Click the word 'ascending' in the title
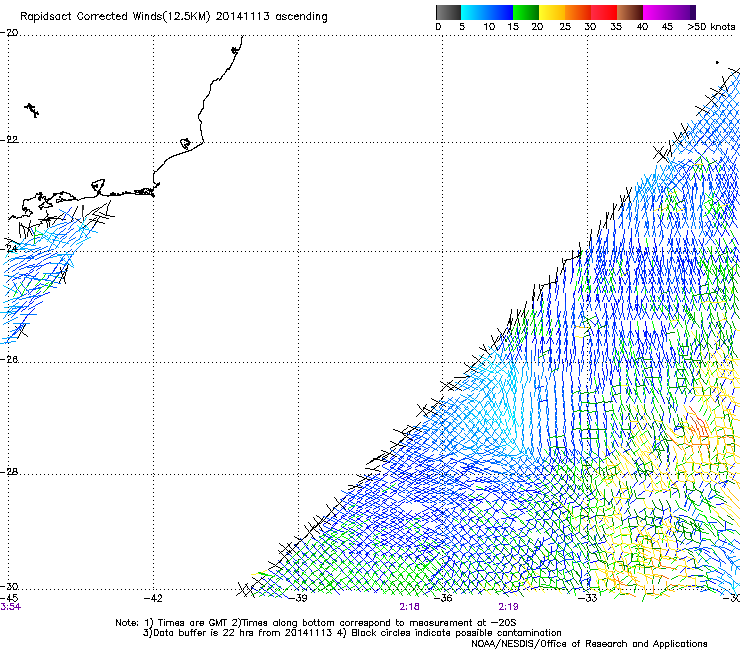Viewport: 740px width, 650px height. (x=301, y=17)
